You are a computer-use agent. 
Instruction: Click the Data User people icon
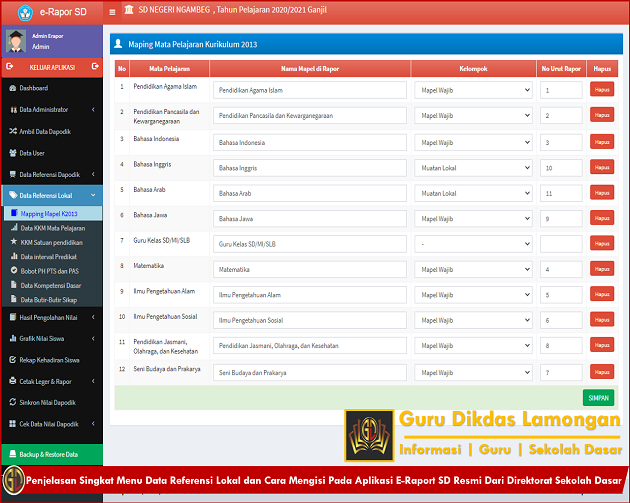click(12, 153)
